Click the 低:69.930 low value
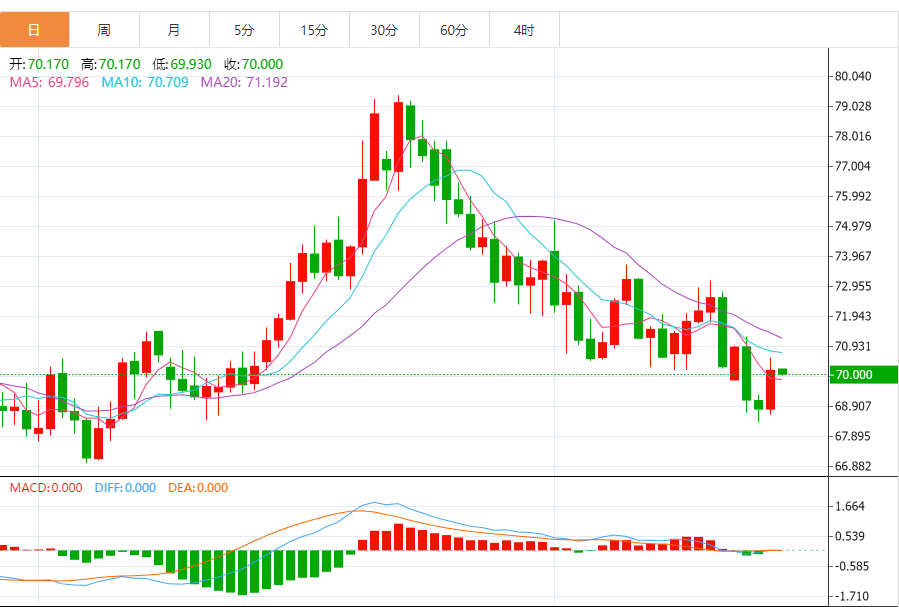899x607 pixels. point(182,64)
